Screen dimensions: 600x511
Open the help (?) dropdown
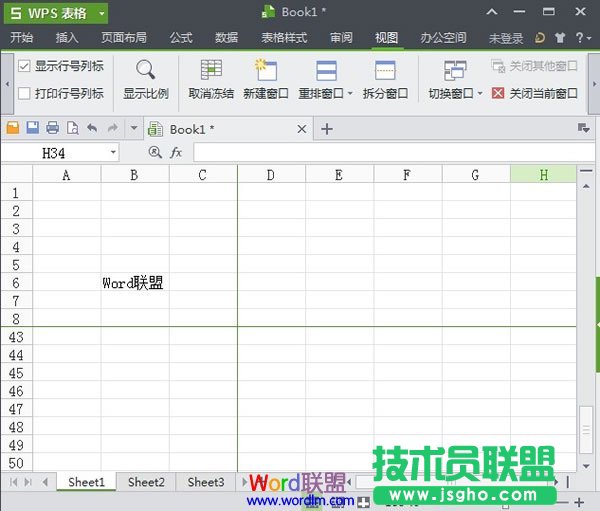click(x=584, y=38)
